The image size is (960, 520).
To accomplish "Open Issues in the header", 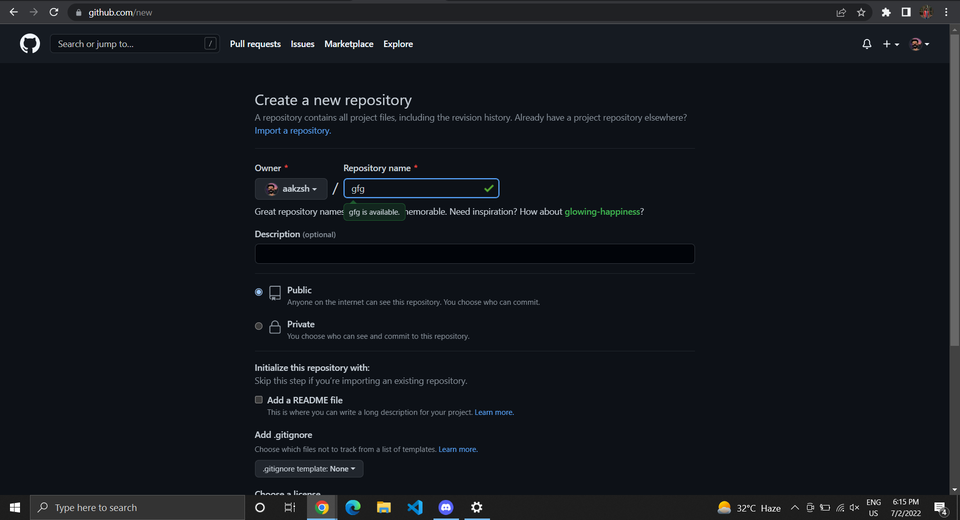I will click(302, 44).
